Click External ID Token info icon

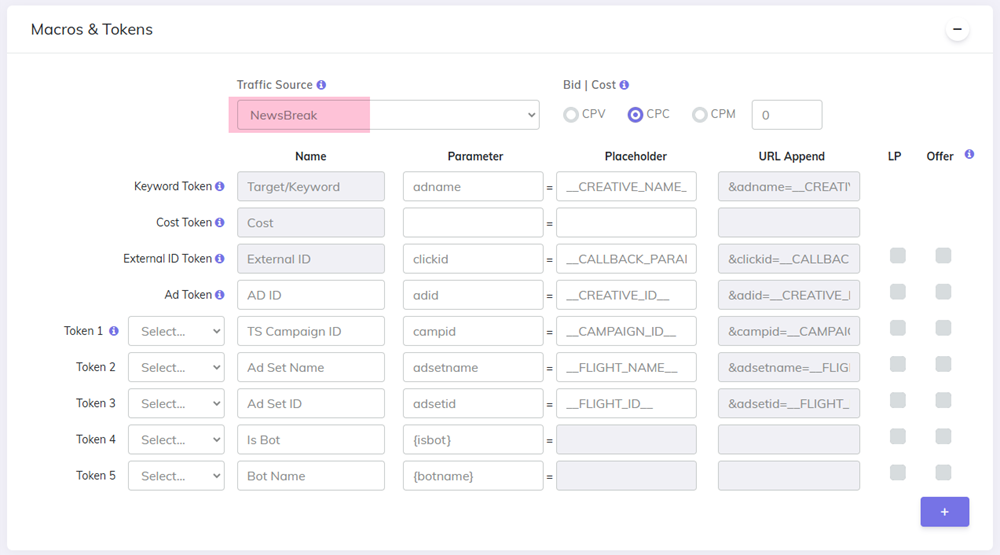220,259
